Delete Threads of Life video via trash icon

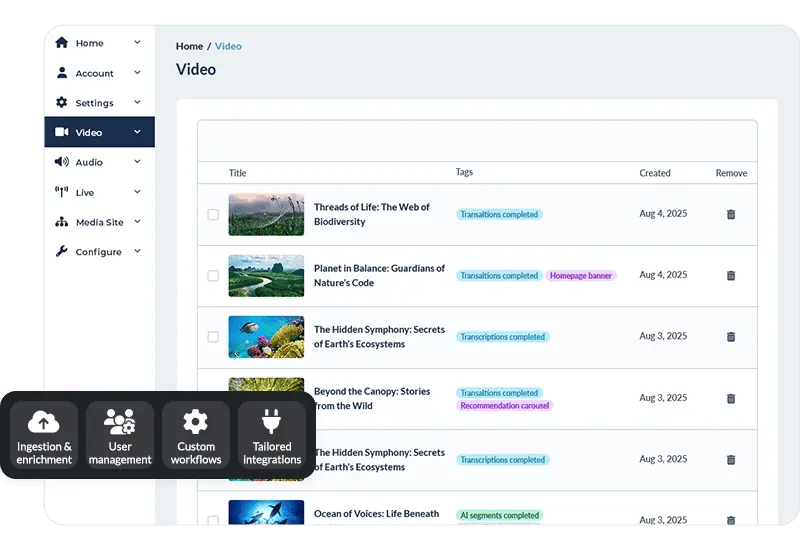[731, 214]
